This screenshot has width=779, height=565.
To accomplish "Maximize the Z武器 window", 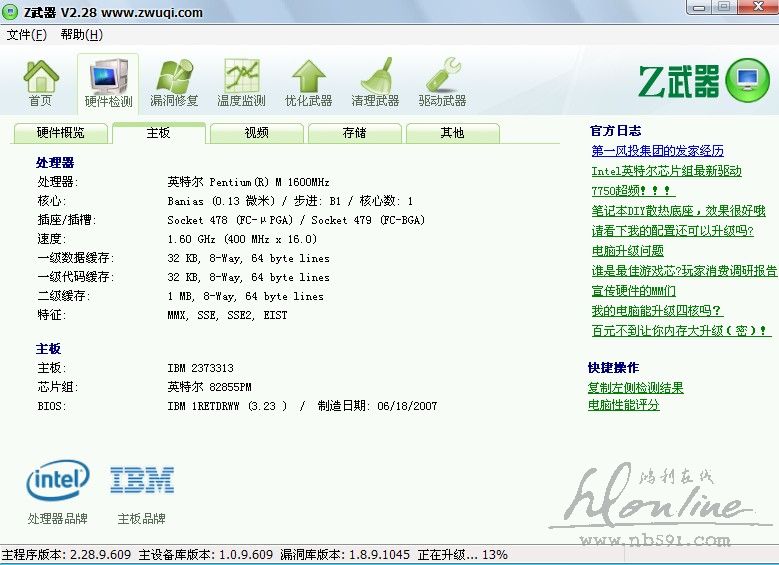I will (724, 7).
